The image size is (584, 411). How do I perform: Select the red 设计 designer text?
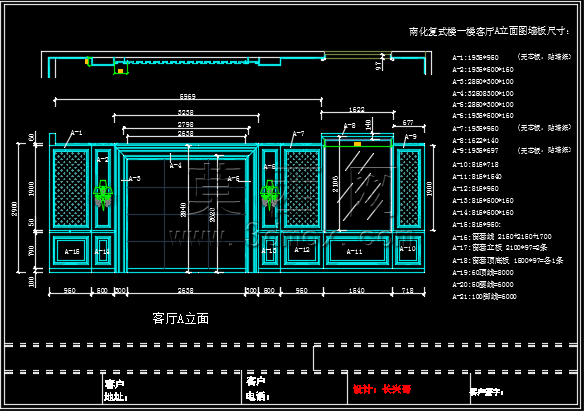[382, 389]
